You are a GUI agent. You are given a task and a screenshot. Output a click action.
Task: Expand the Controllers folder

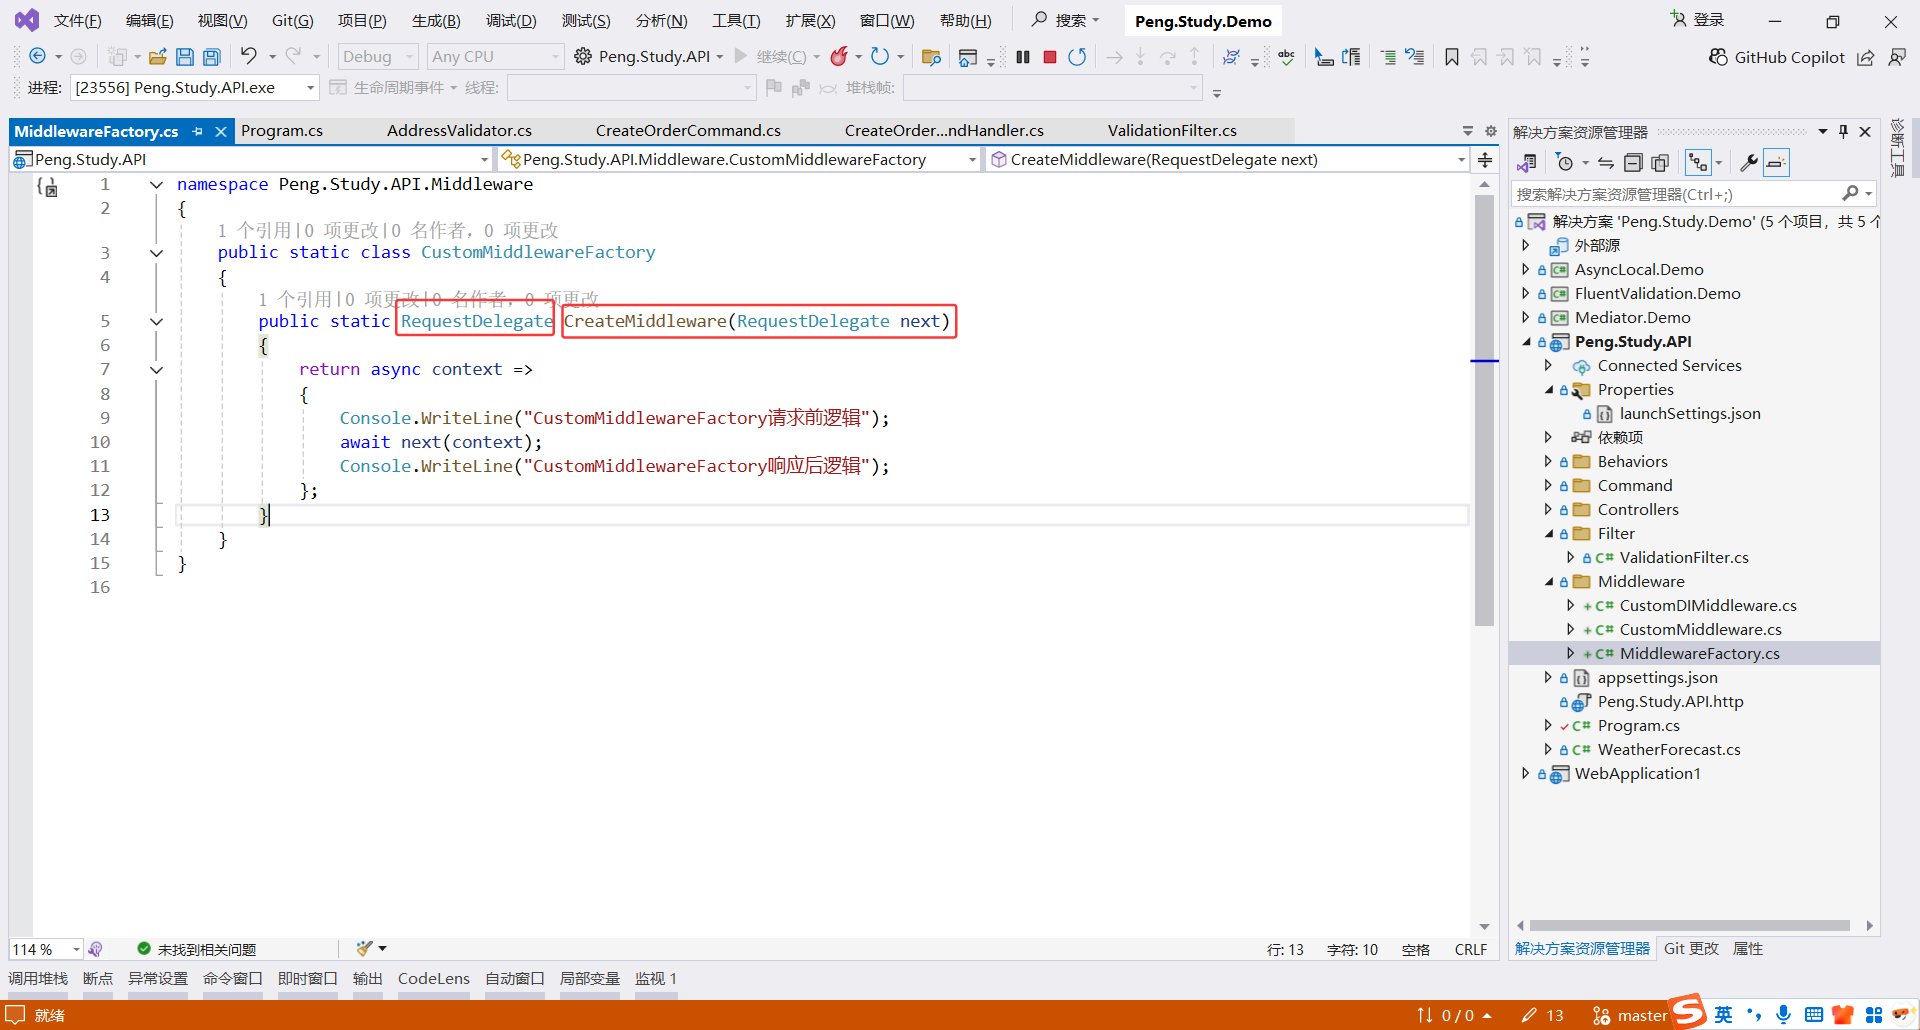[1549, 510]
